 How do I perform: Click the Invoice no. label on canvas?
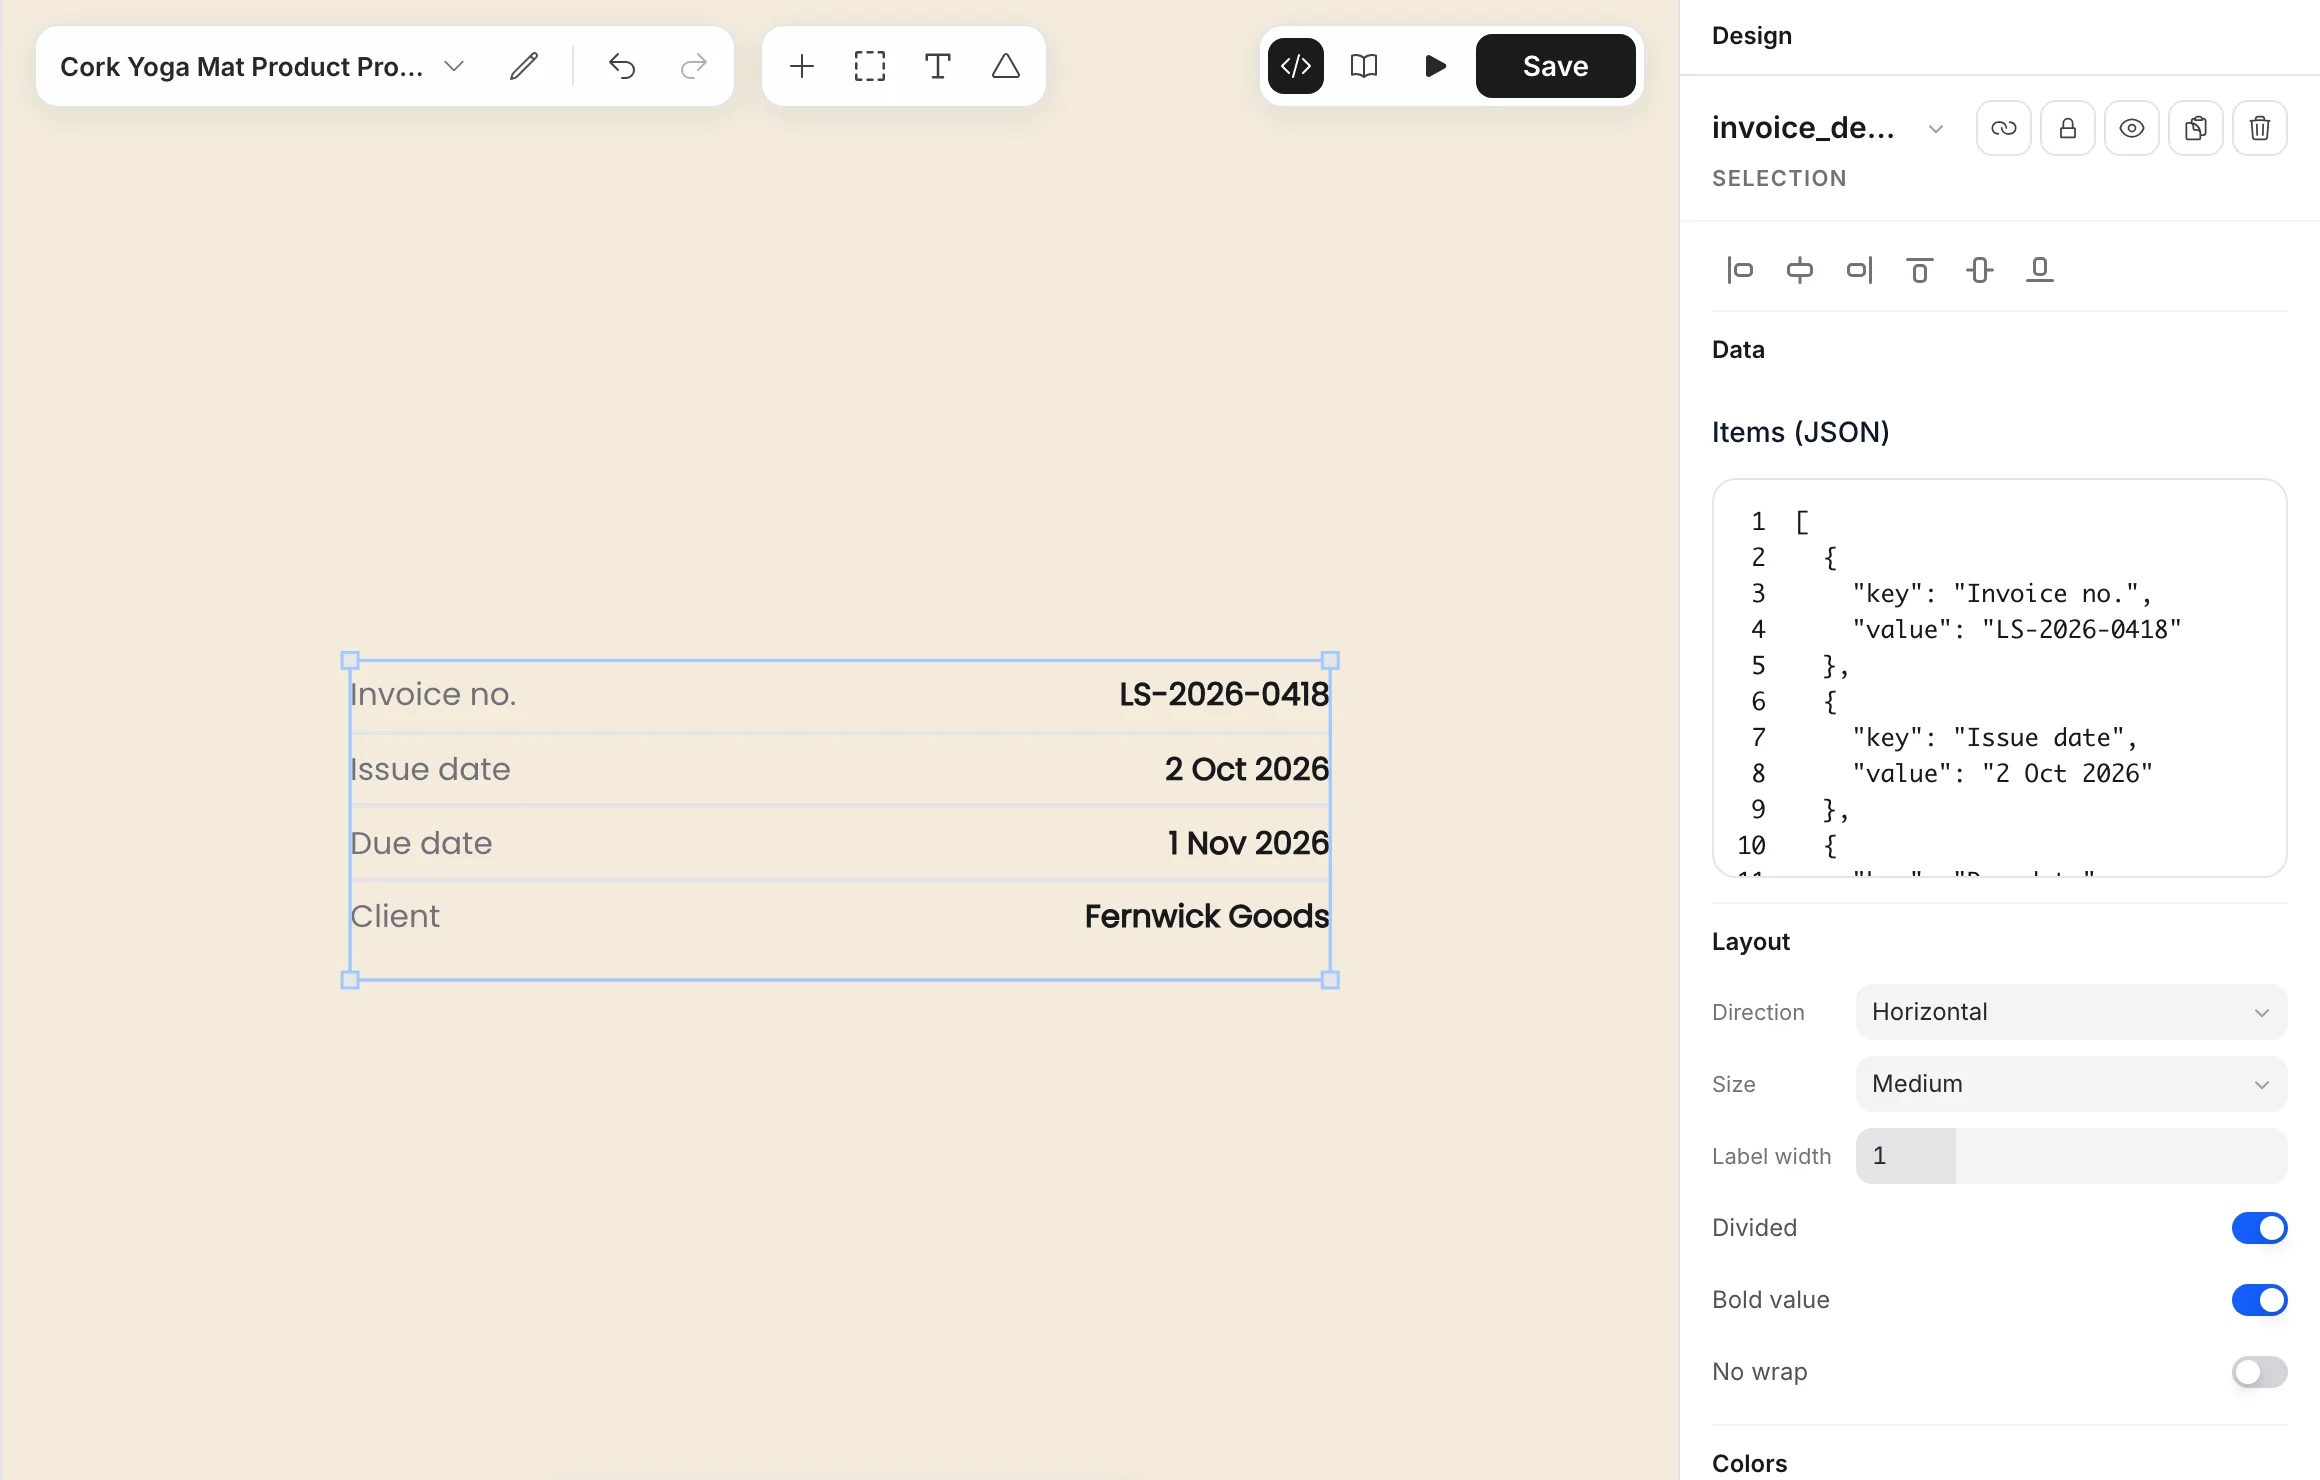433,694
